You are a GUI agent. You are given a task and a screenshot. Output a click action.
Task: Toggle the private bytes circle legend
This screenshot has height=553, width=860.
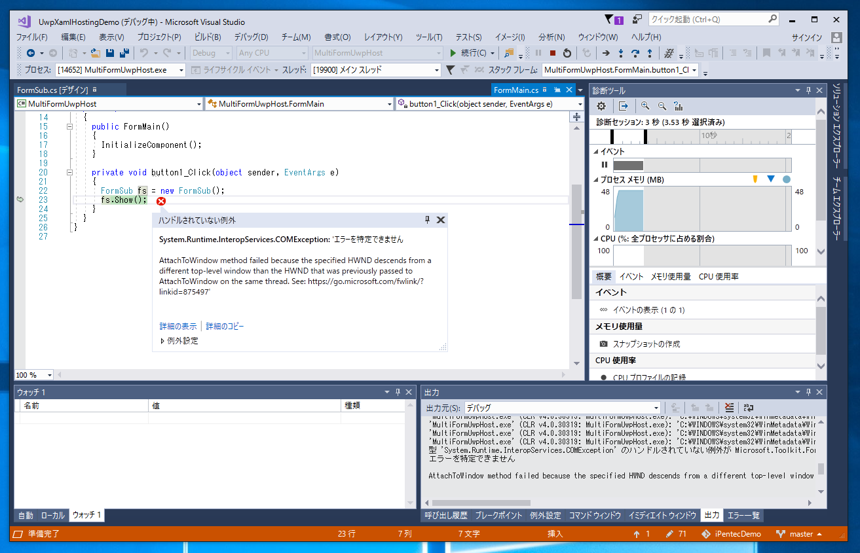pos(787,179)
